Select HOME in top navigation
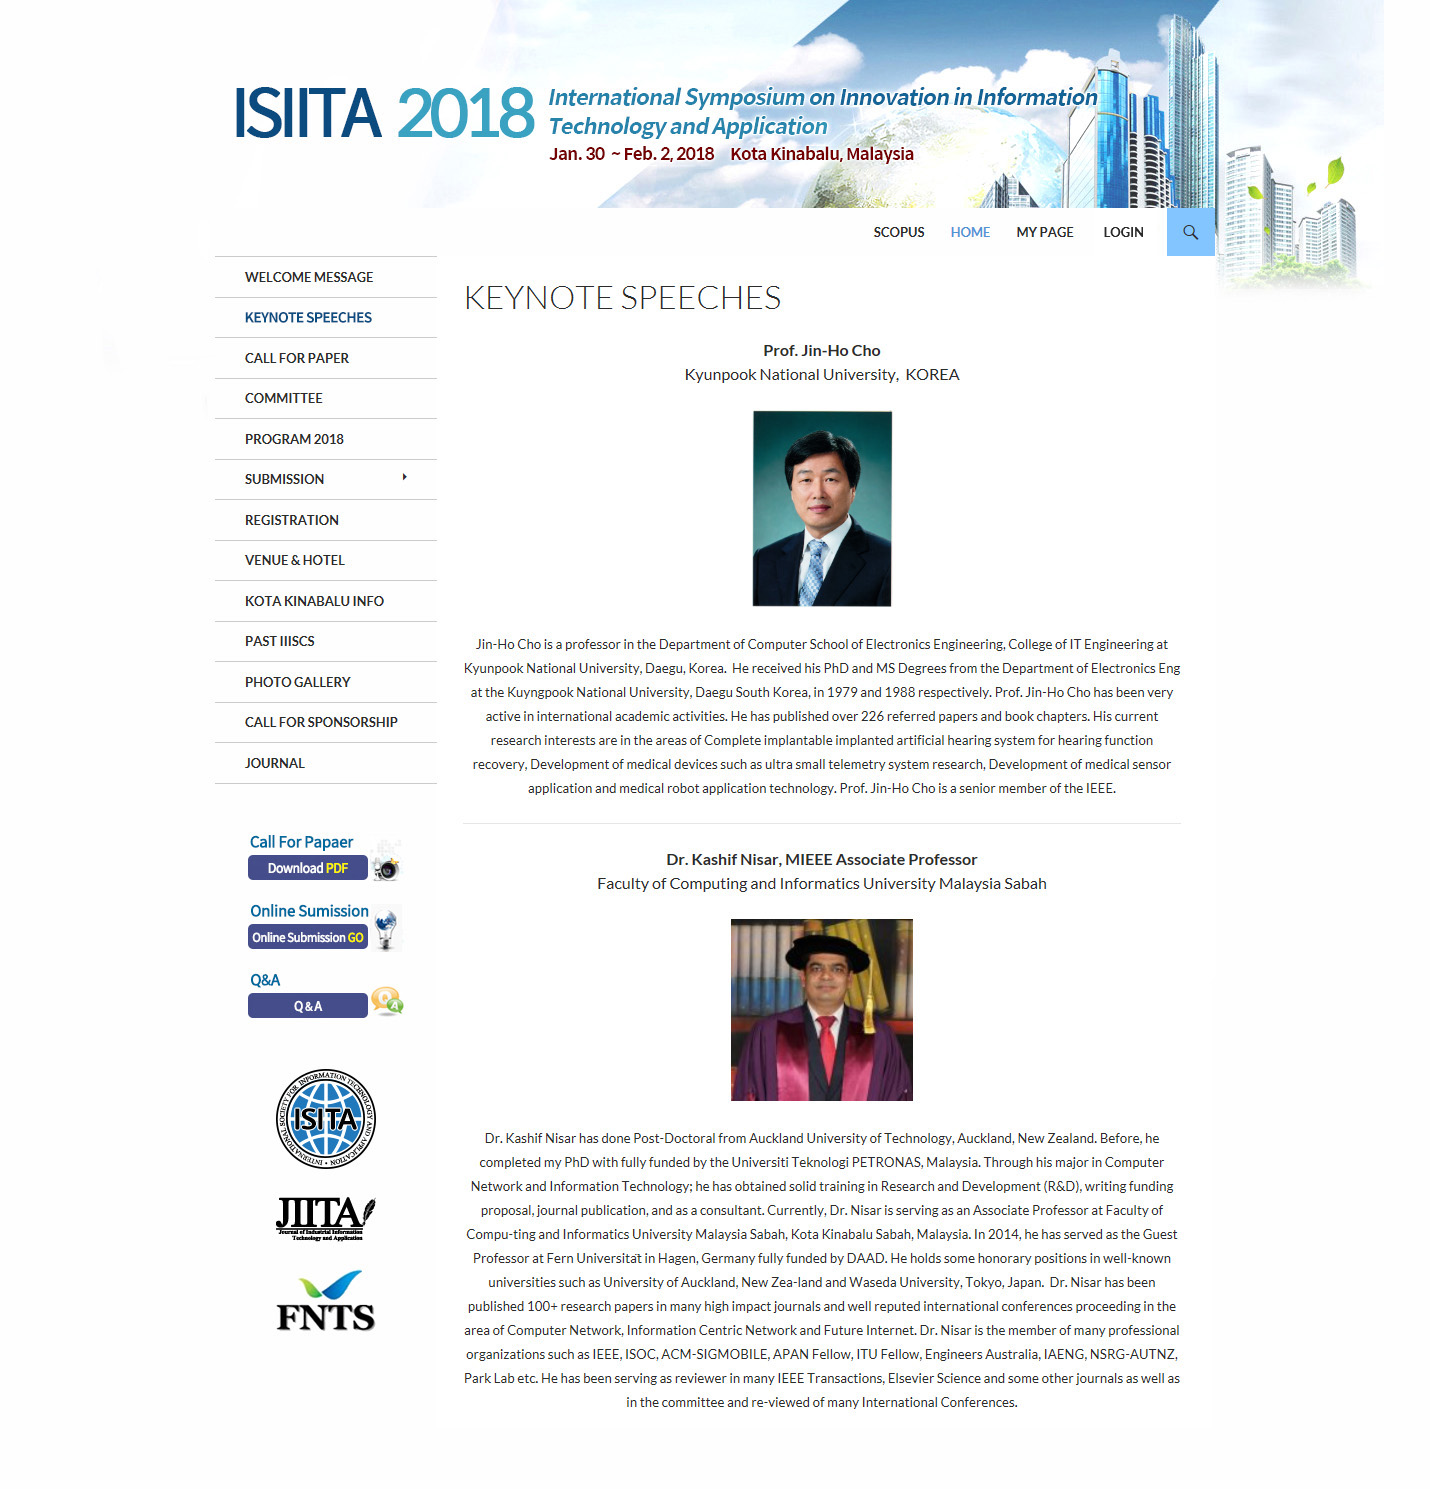 pyautogui.click(x=970, y=232)
